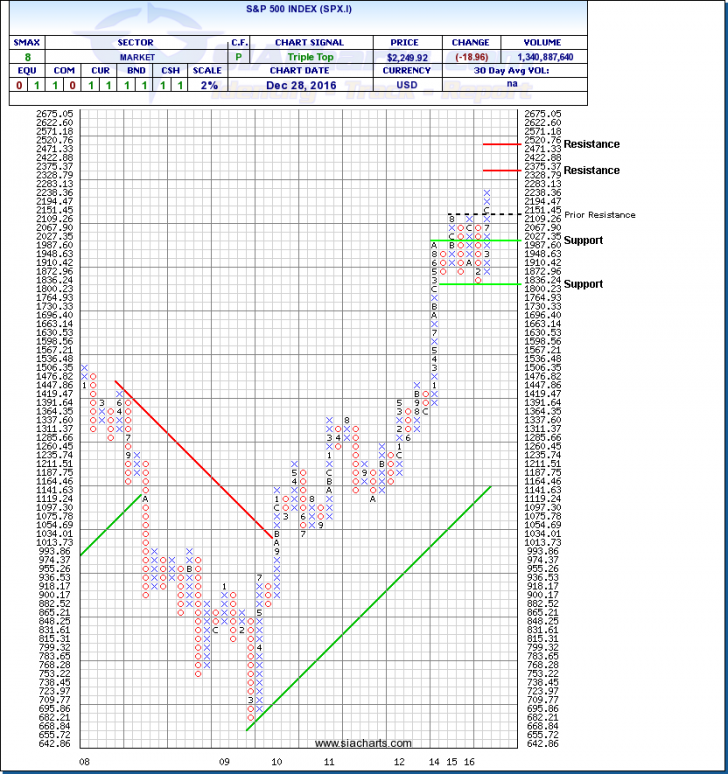Viewport: 728px width, 774px height.
Task: Click the upper Resistance label near 2520.76
Action: (x=591, y=144)
